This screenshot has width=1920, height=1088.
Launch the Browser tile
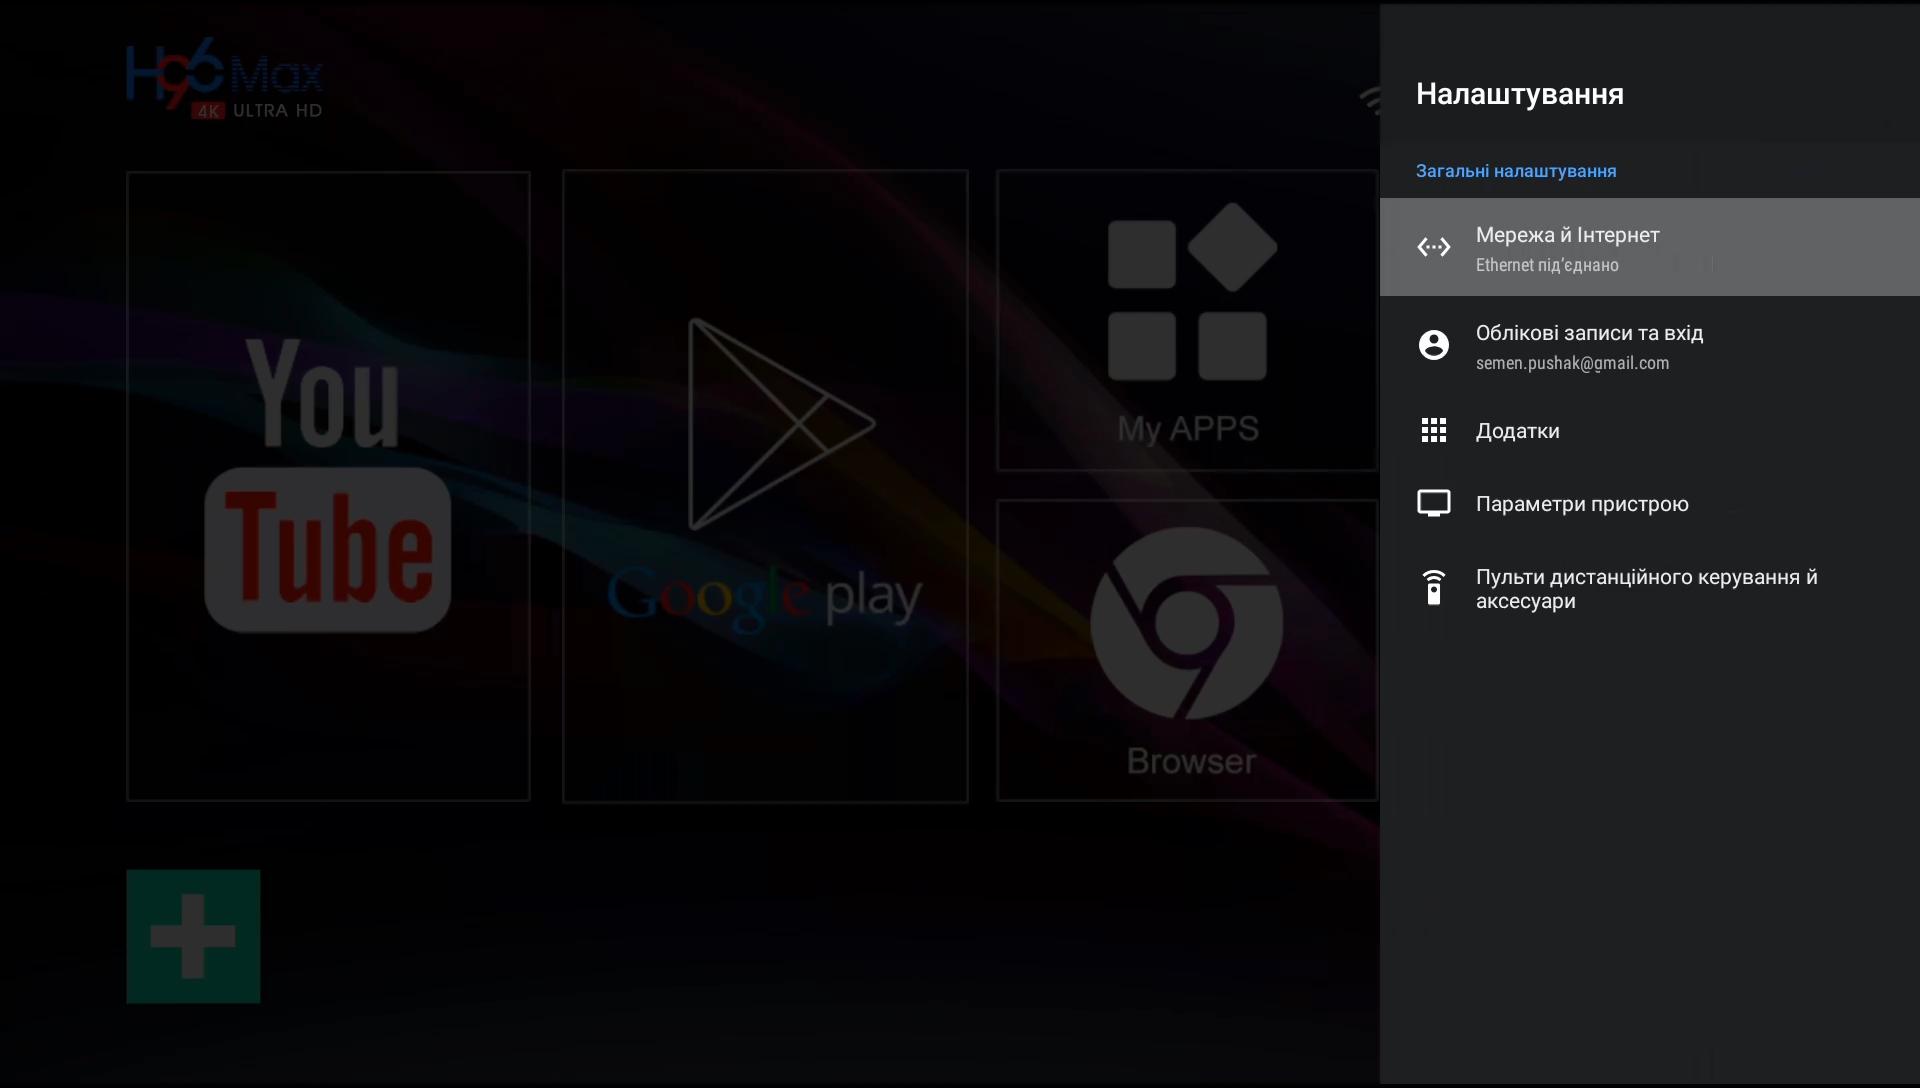pos(1187,650)
